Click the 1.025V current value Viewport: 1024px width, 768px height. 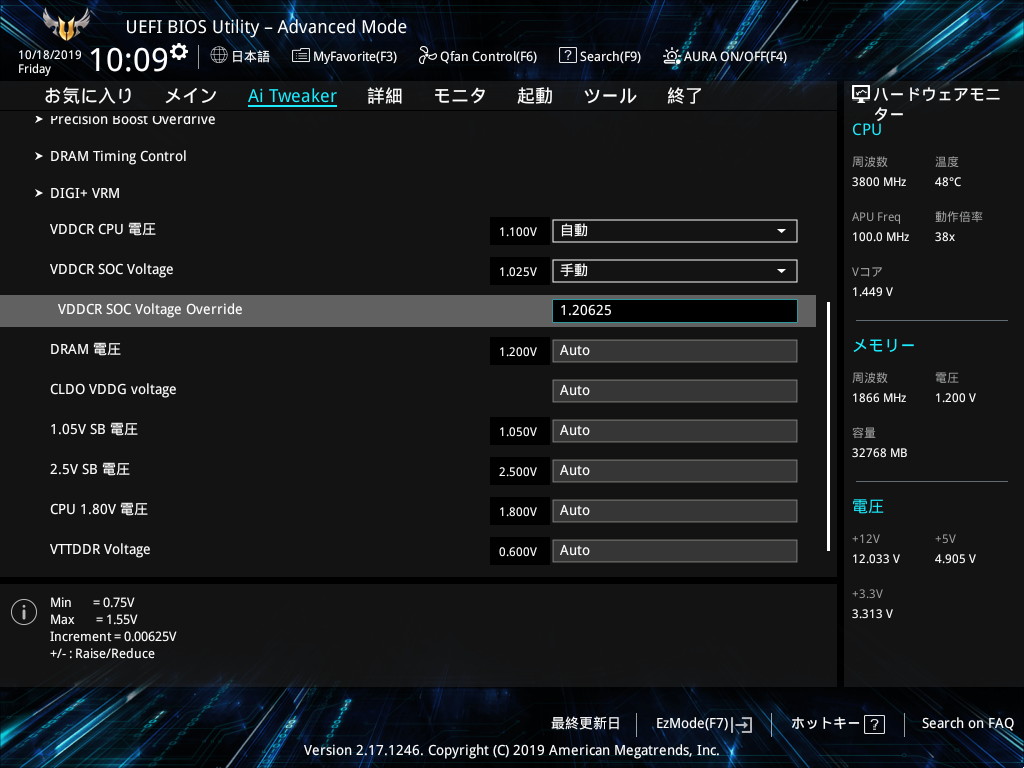coord(518,272)
